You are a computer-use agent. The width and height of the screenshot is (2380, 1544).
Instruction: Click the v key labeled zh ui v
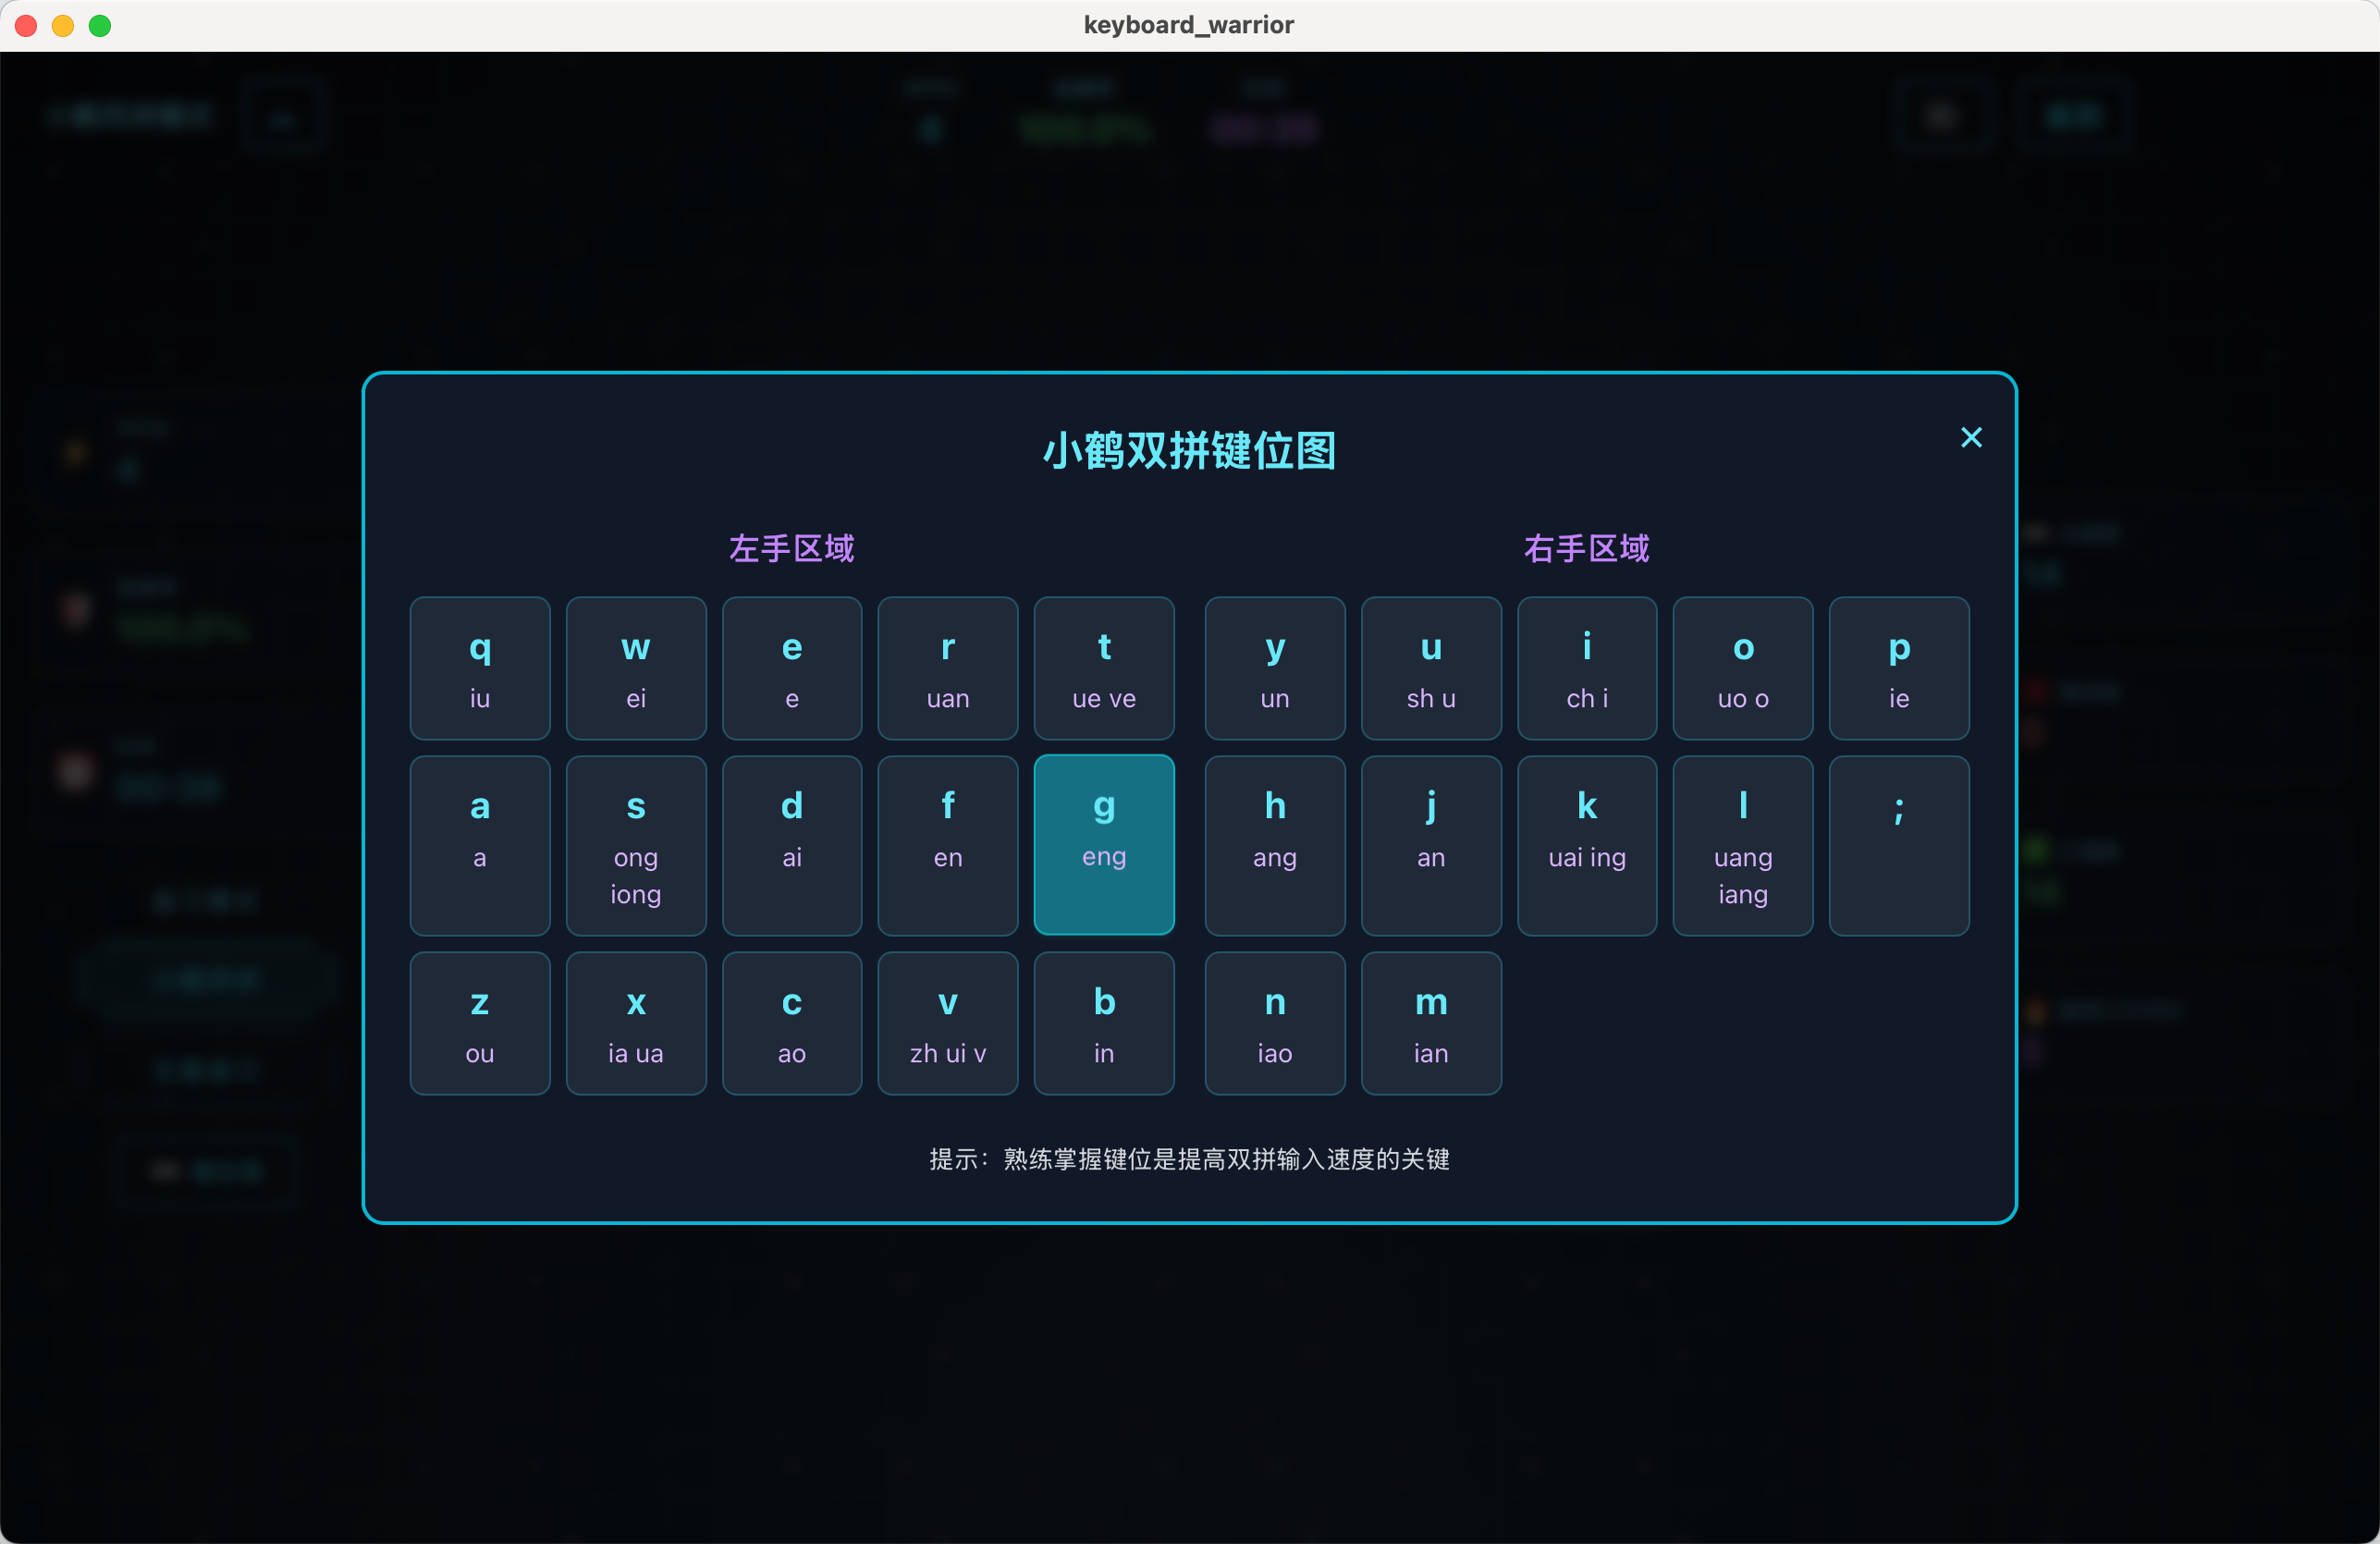click(x=947, y=1022)
